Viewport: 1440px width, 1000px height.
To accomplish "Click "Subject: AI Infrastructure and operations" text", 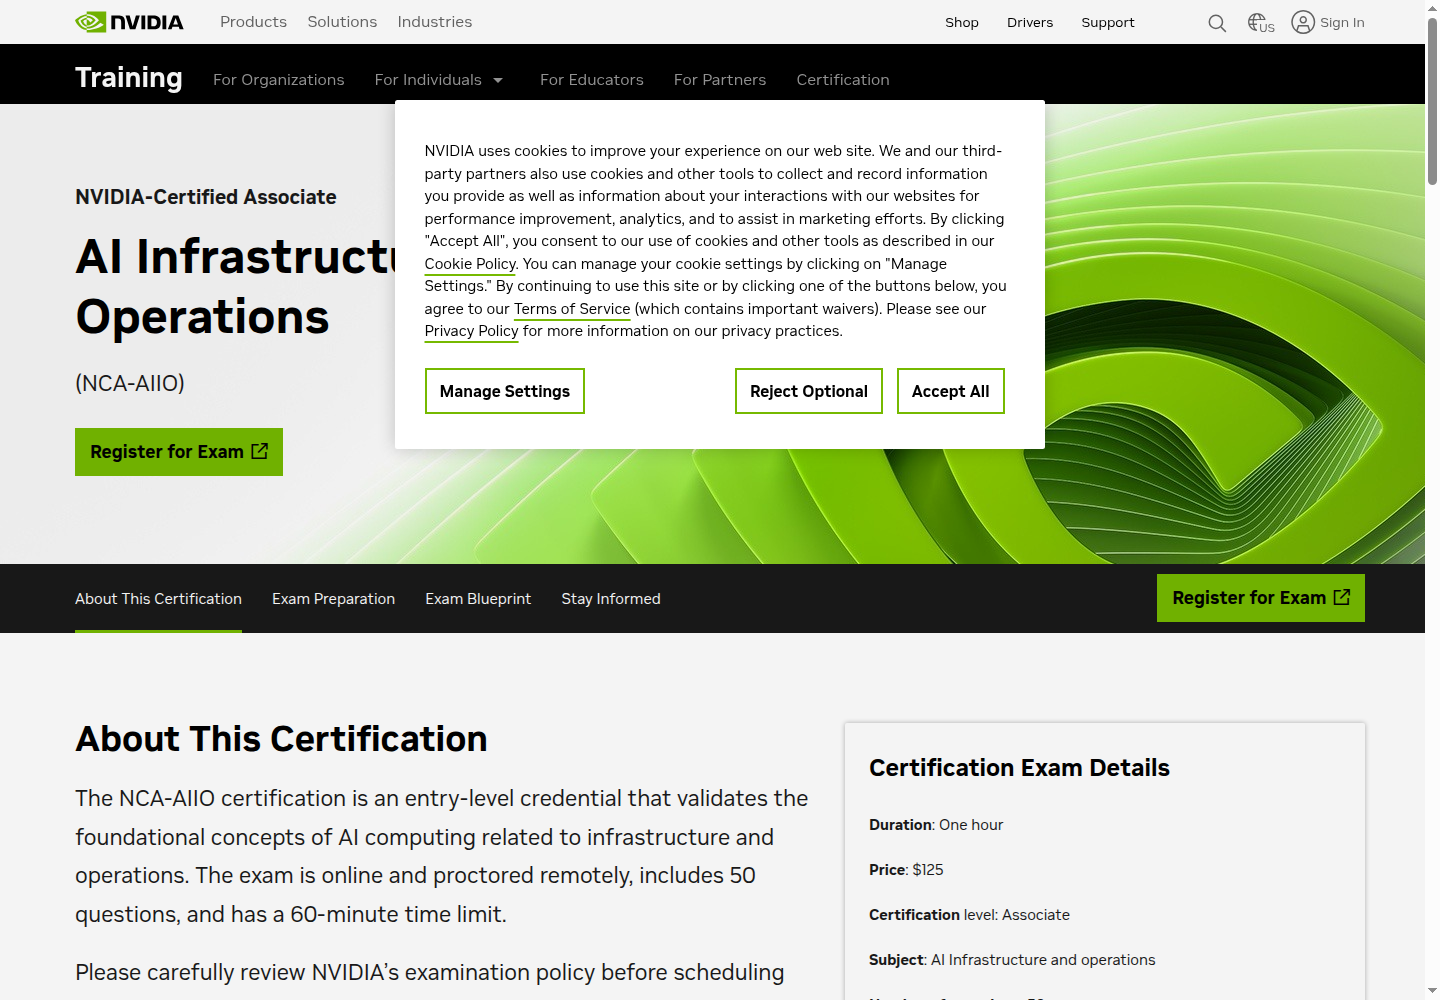I will pyautogui.click(x=1012, y=960).
